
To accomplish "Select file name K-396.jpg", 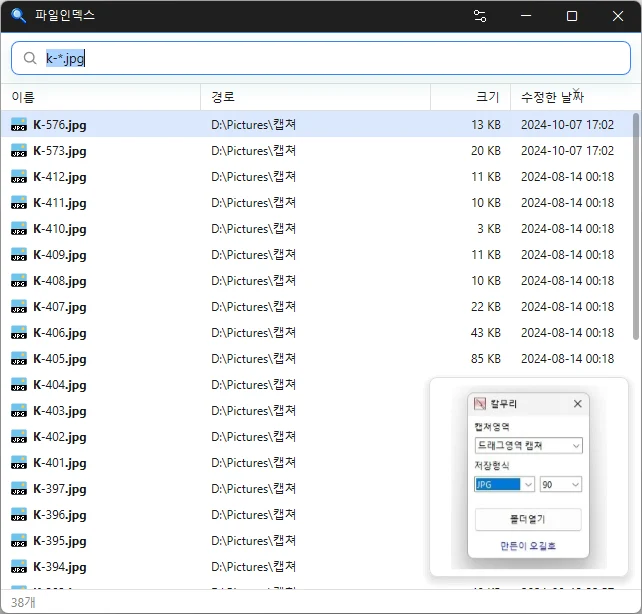I will [60, 515].
